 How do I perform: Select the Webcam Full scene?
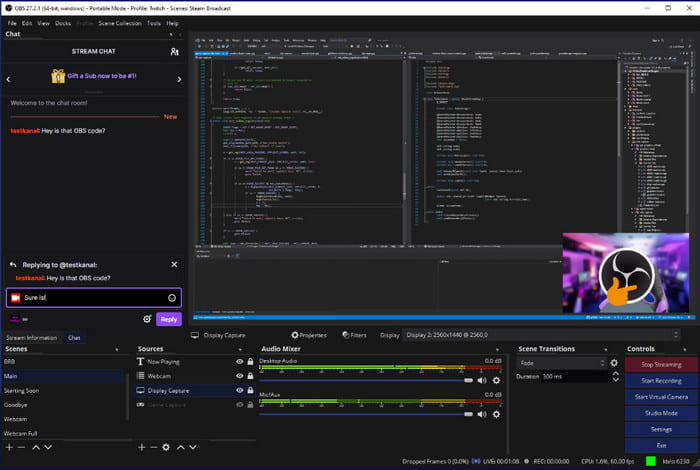tap(62, 433)
